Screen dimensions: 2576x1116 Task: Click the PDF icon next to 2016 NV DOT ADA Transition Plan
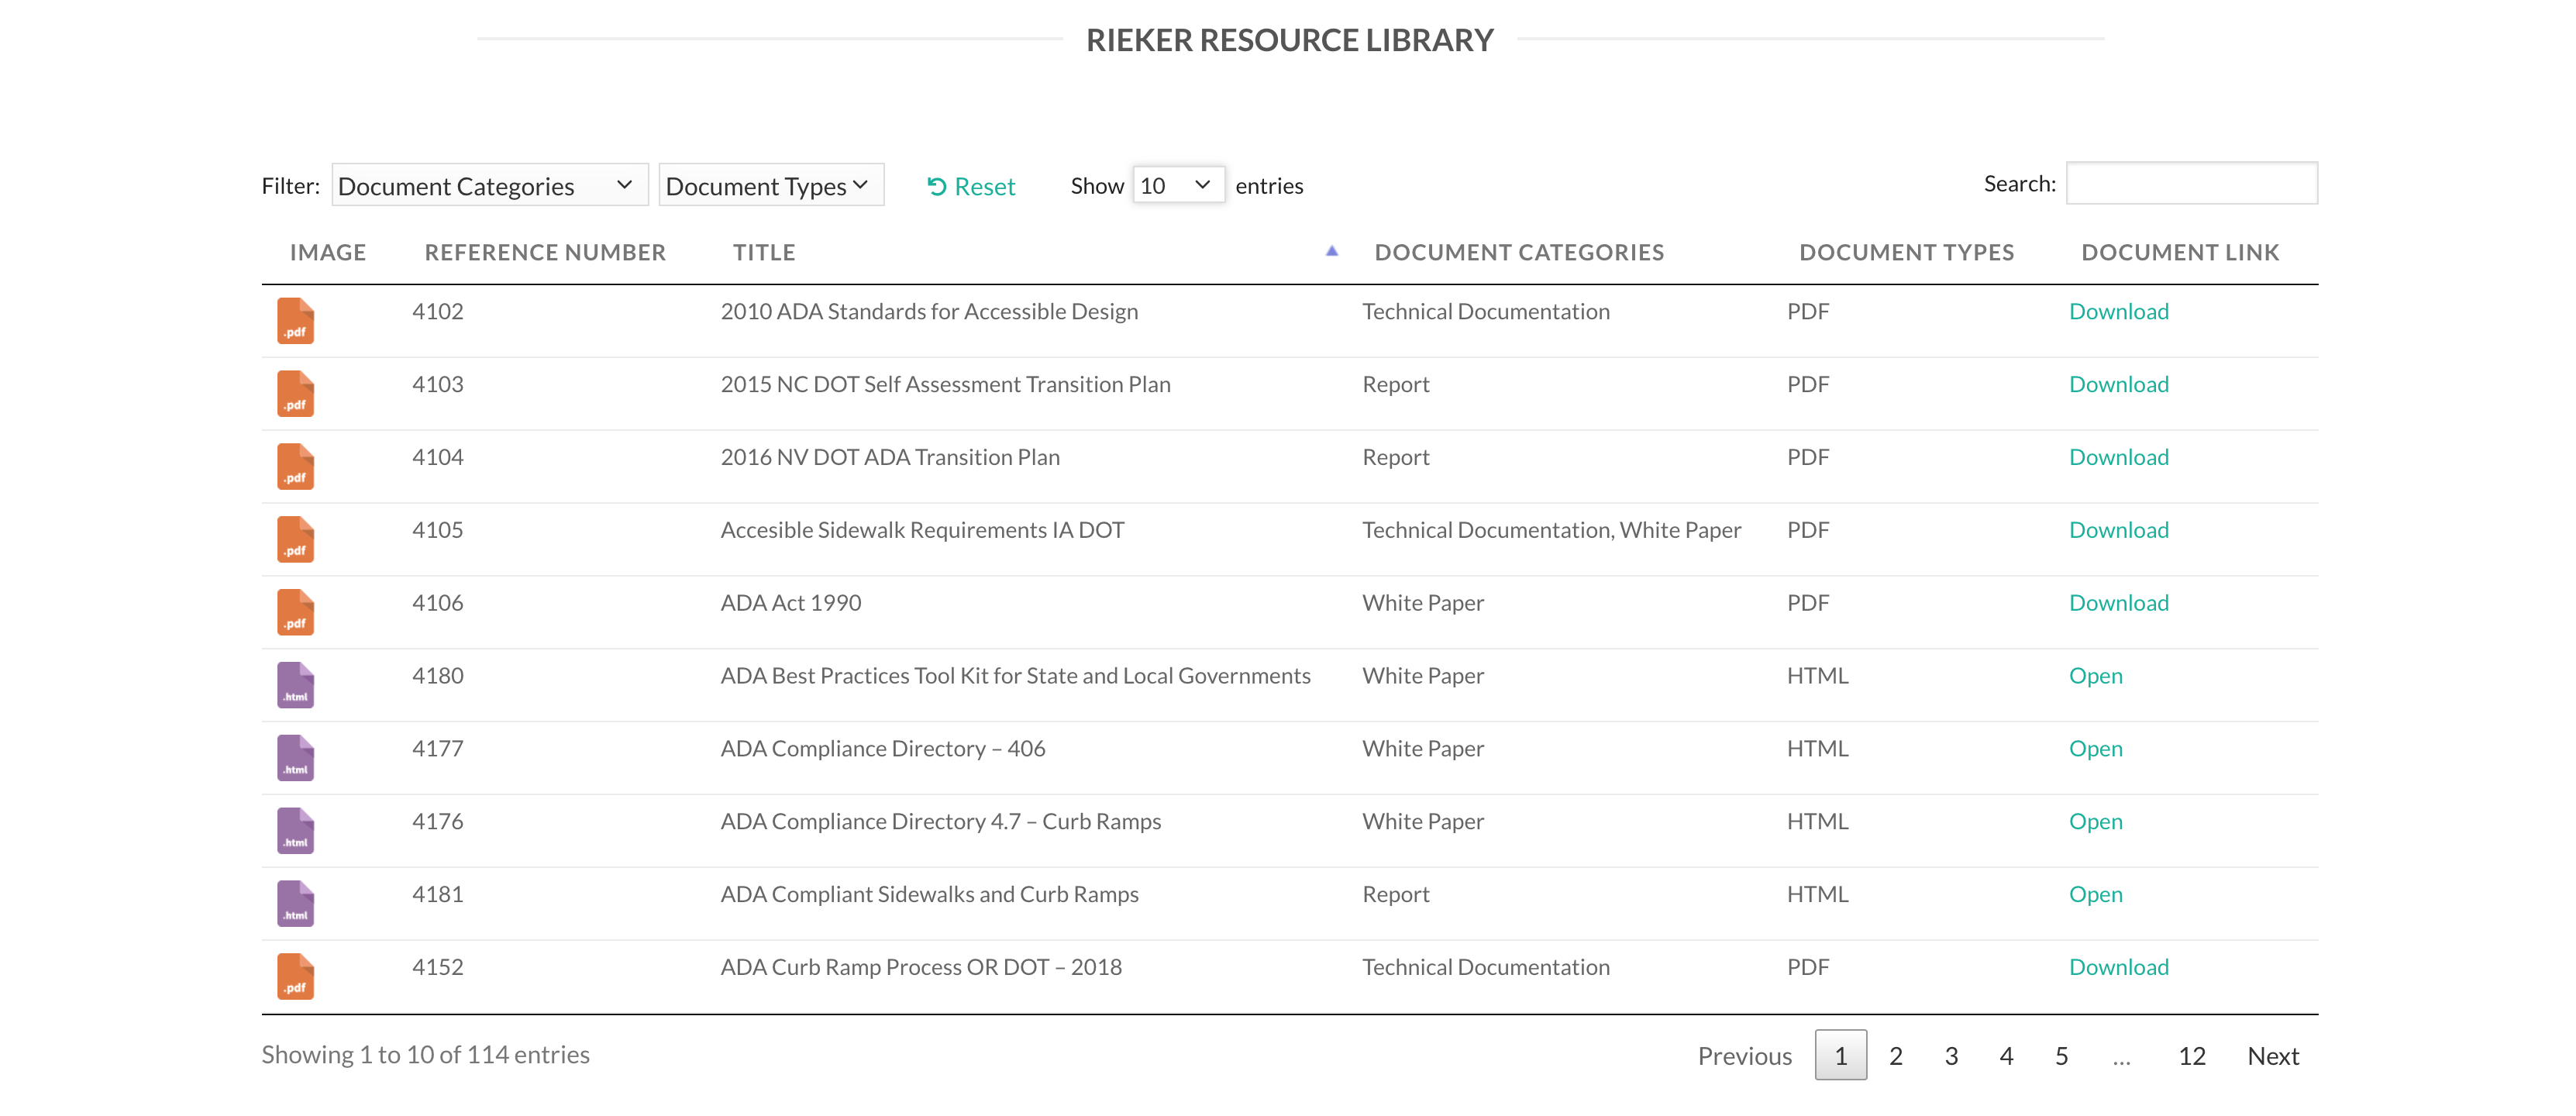click(x=295, y=466)
